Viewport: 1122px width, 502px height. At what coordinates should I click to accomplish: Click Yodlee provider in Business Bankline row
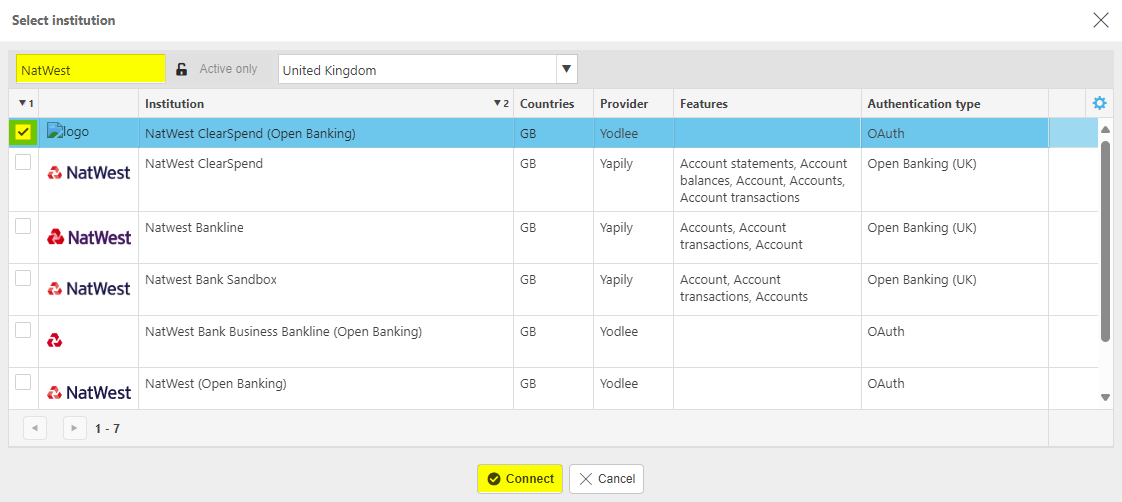click(x=618, y=332)
